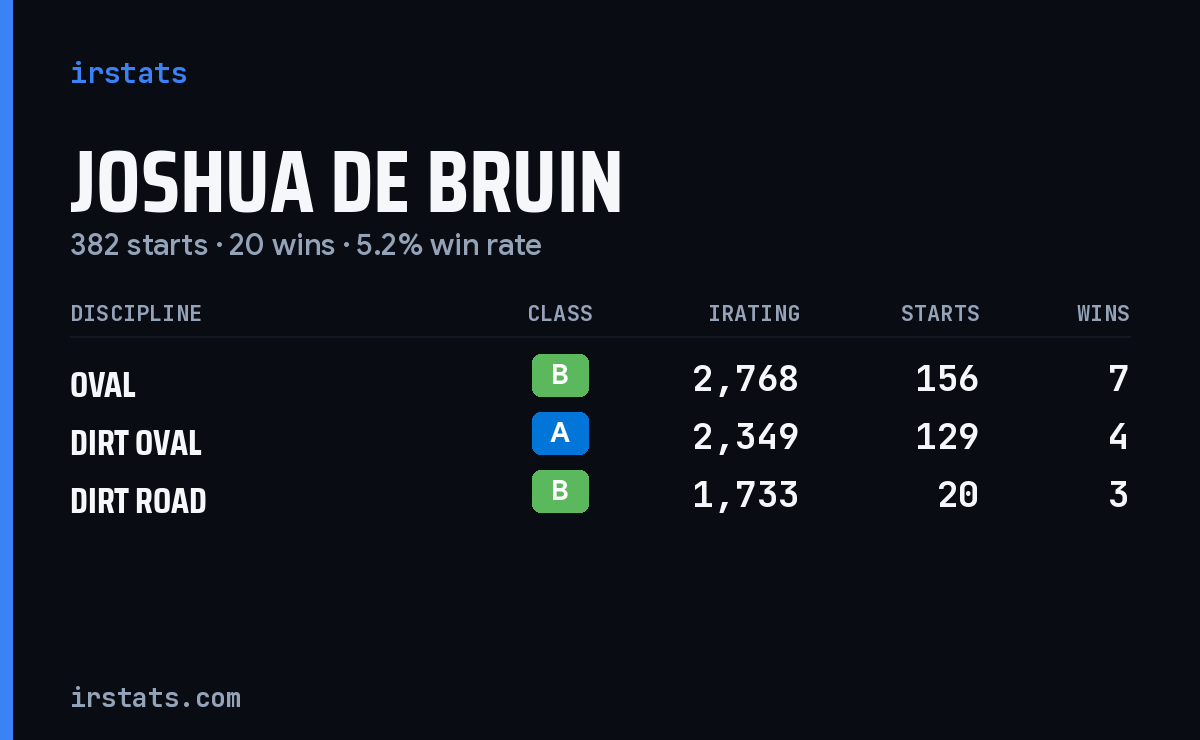Viewport: 1200px width, 740px height.
Task: Sort by the STARTS column header
Action: [940, 314]
